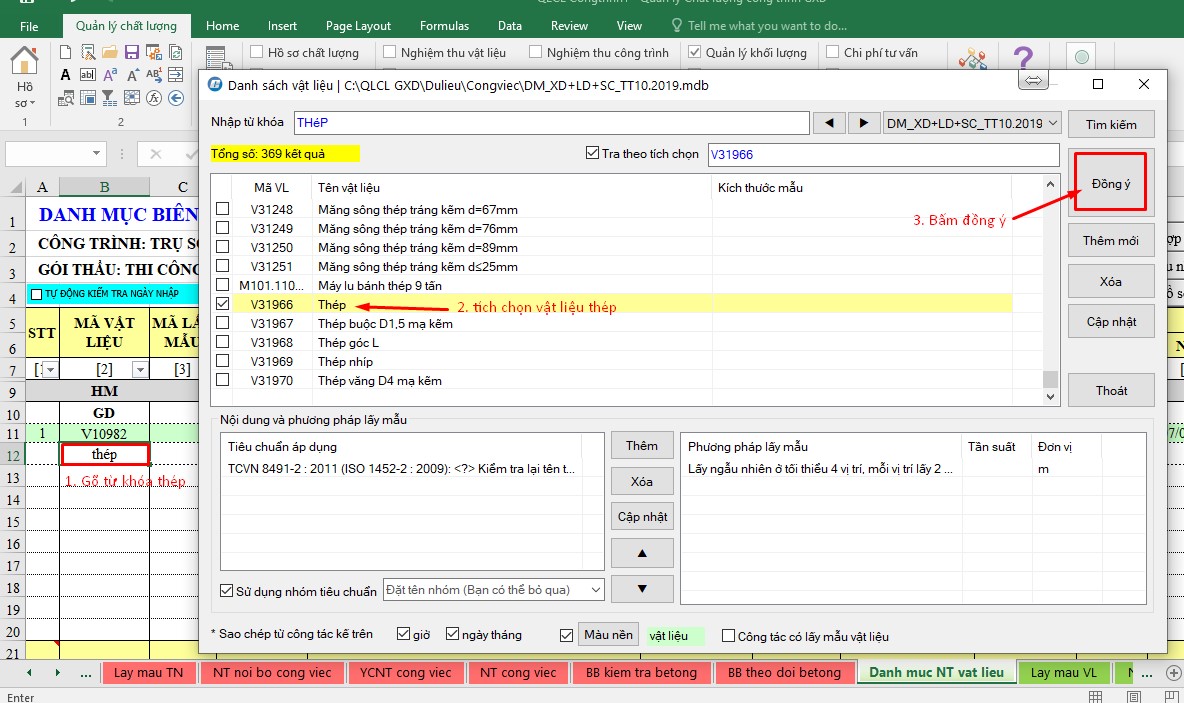The image size is (1184, 703).
Task: Expand the Đặt tên nhóm combo box
Action: point(596,590)
